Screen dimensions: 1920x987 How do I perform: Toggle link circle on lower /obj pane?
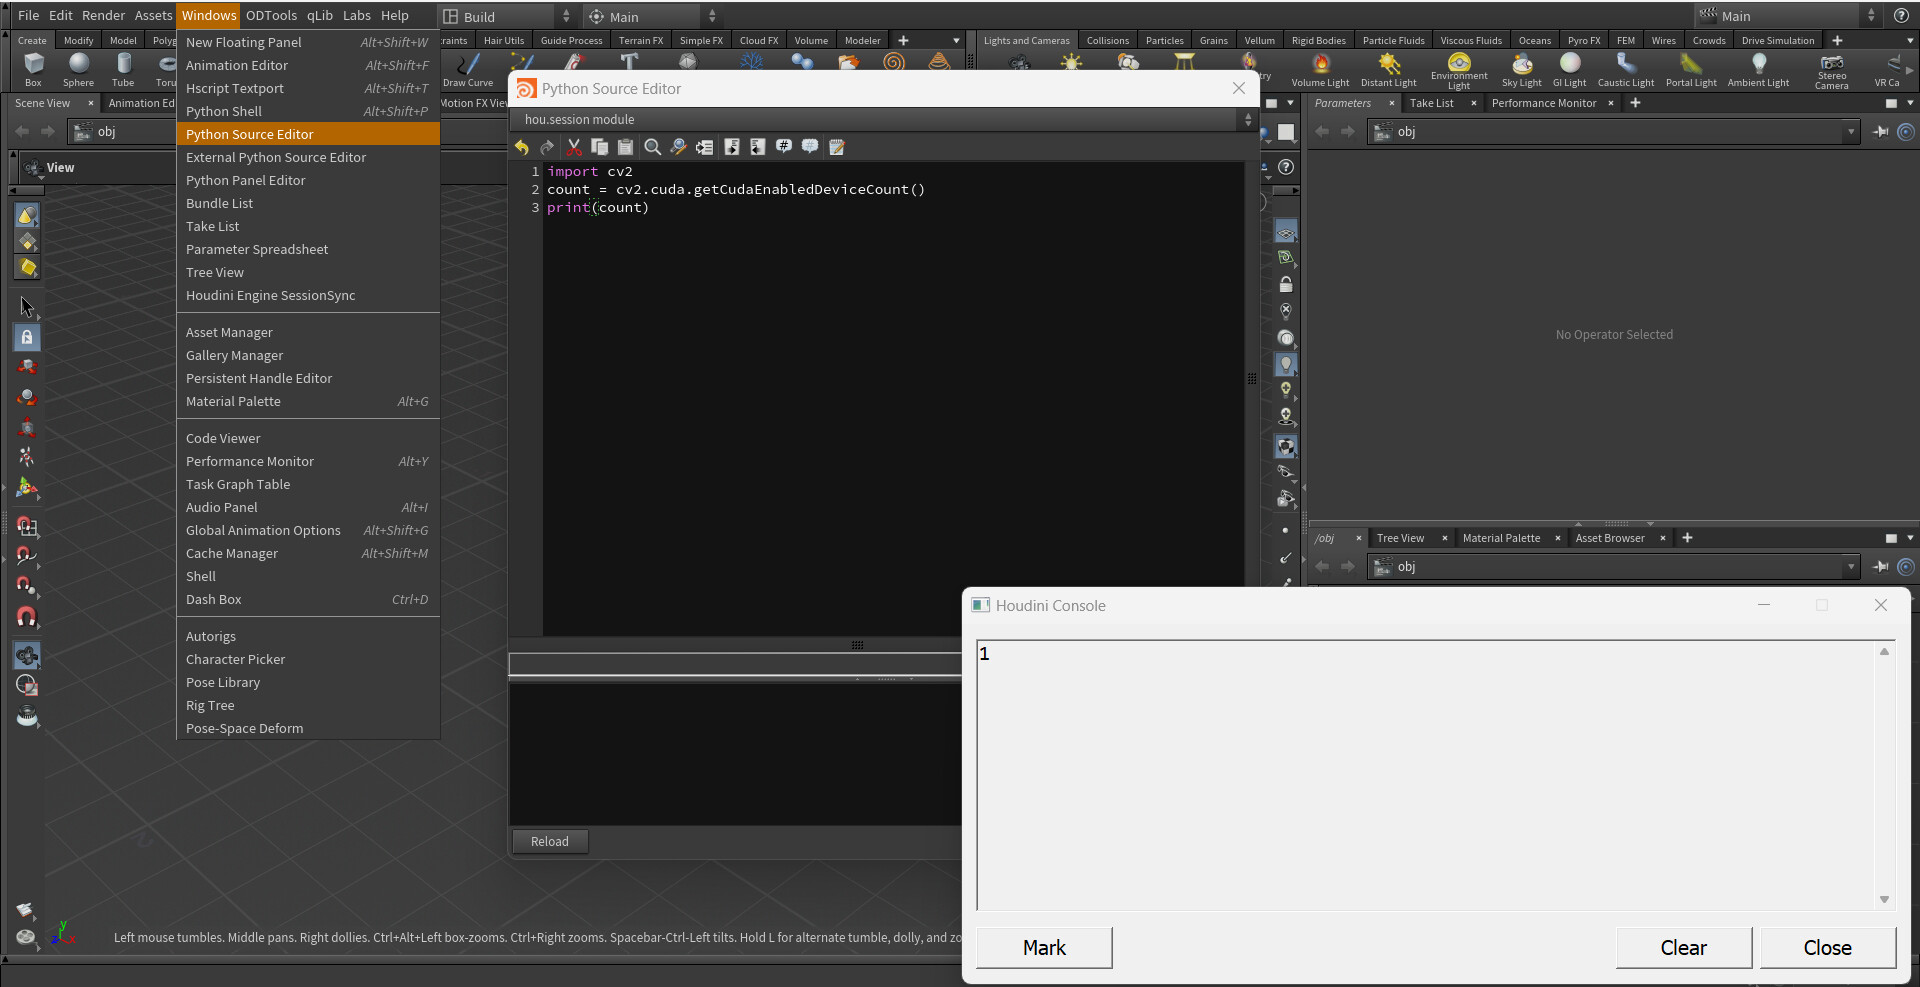1906,567
